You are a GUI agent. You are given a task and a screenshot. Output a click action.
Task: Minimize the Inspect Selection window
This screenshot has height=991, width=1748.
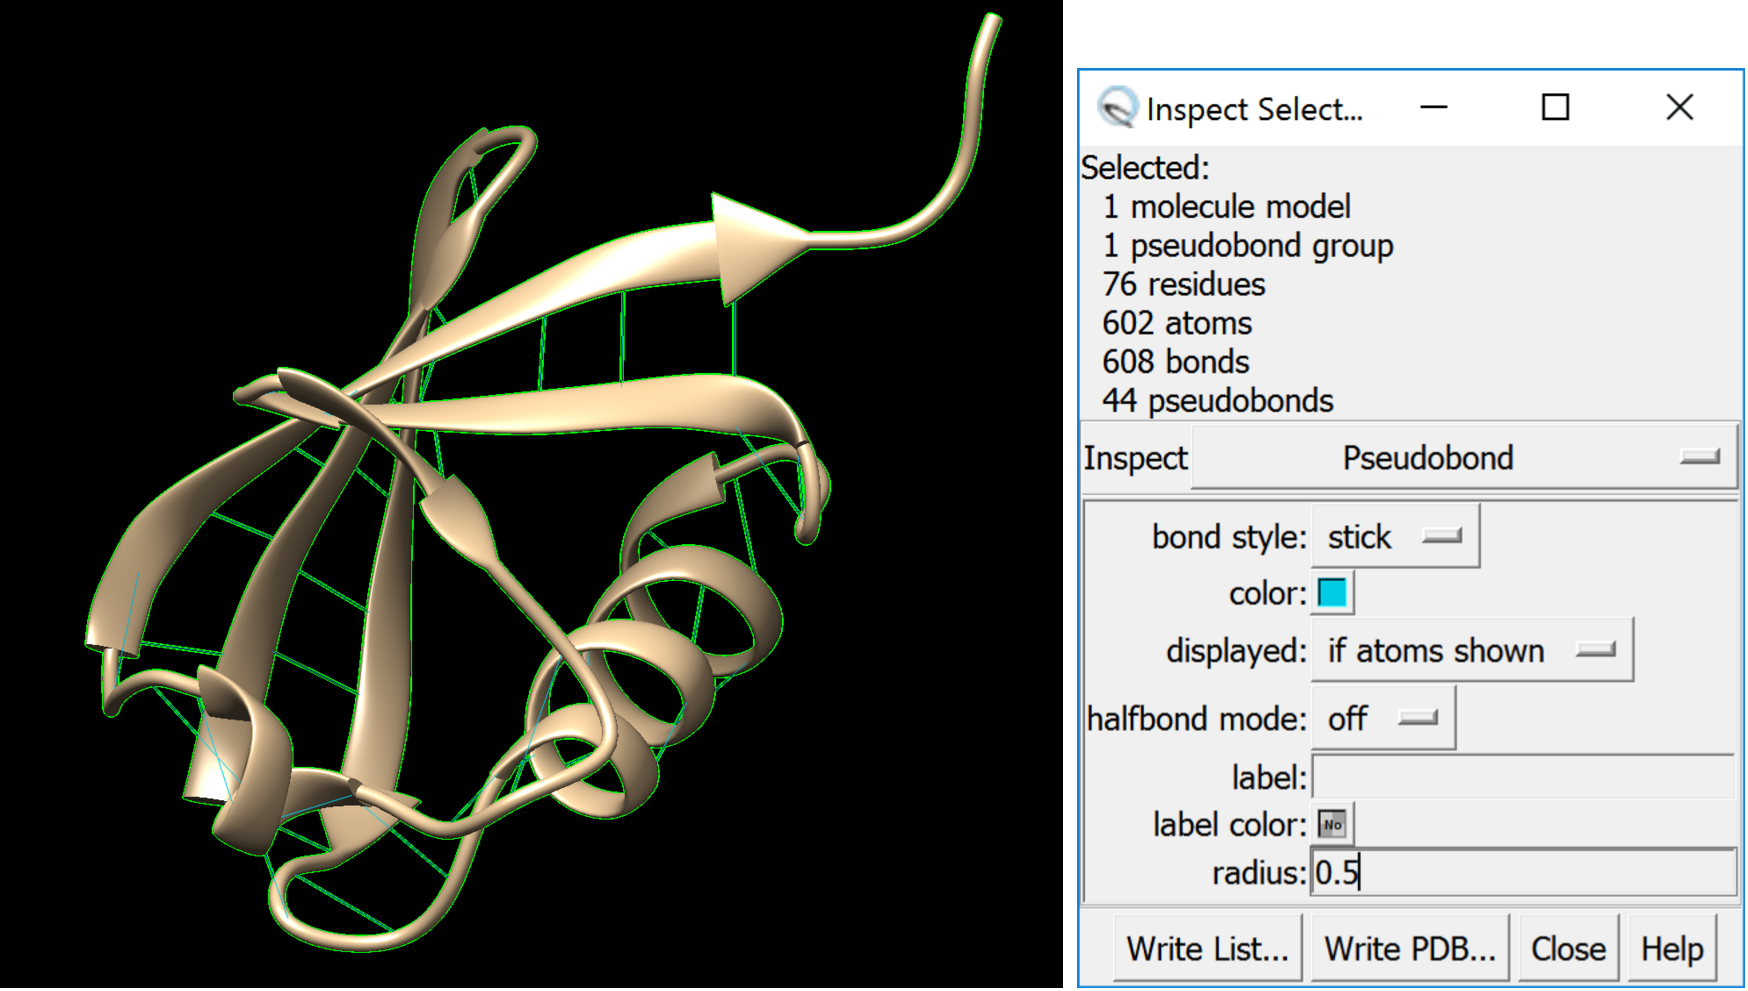coord(1433,107)
